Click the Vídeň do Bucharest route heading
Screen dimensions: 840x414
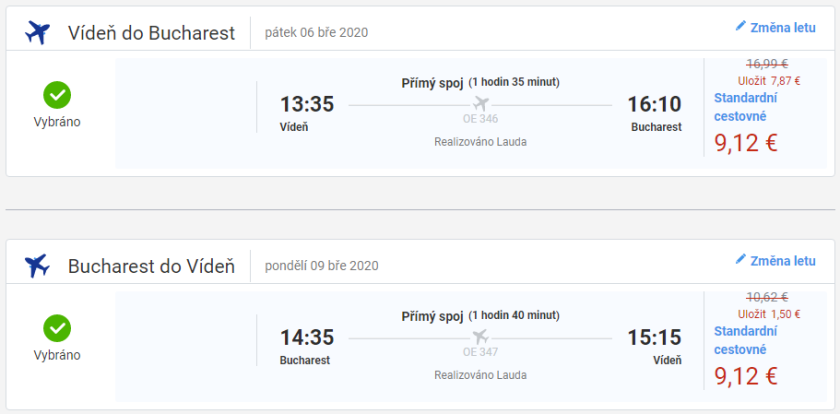151,33
